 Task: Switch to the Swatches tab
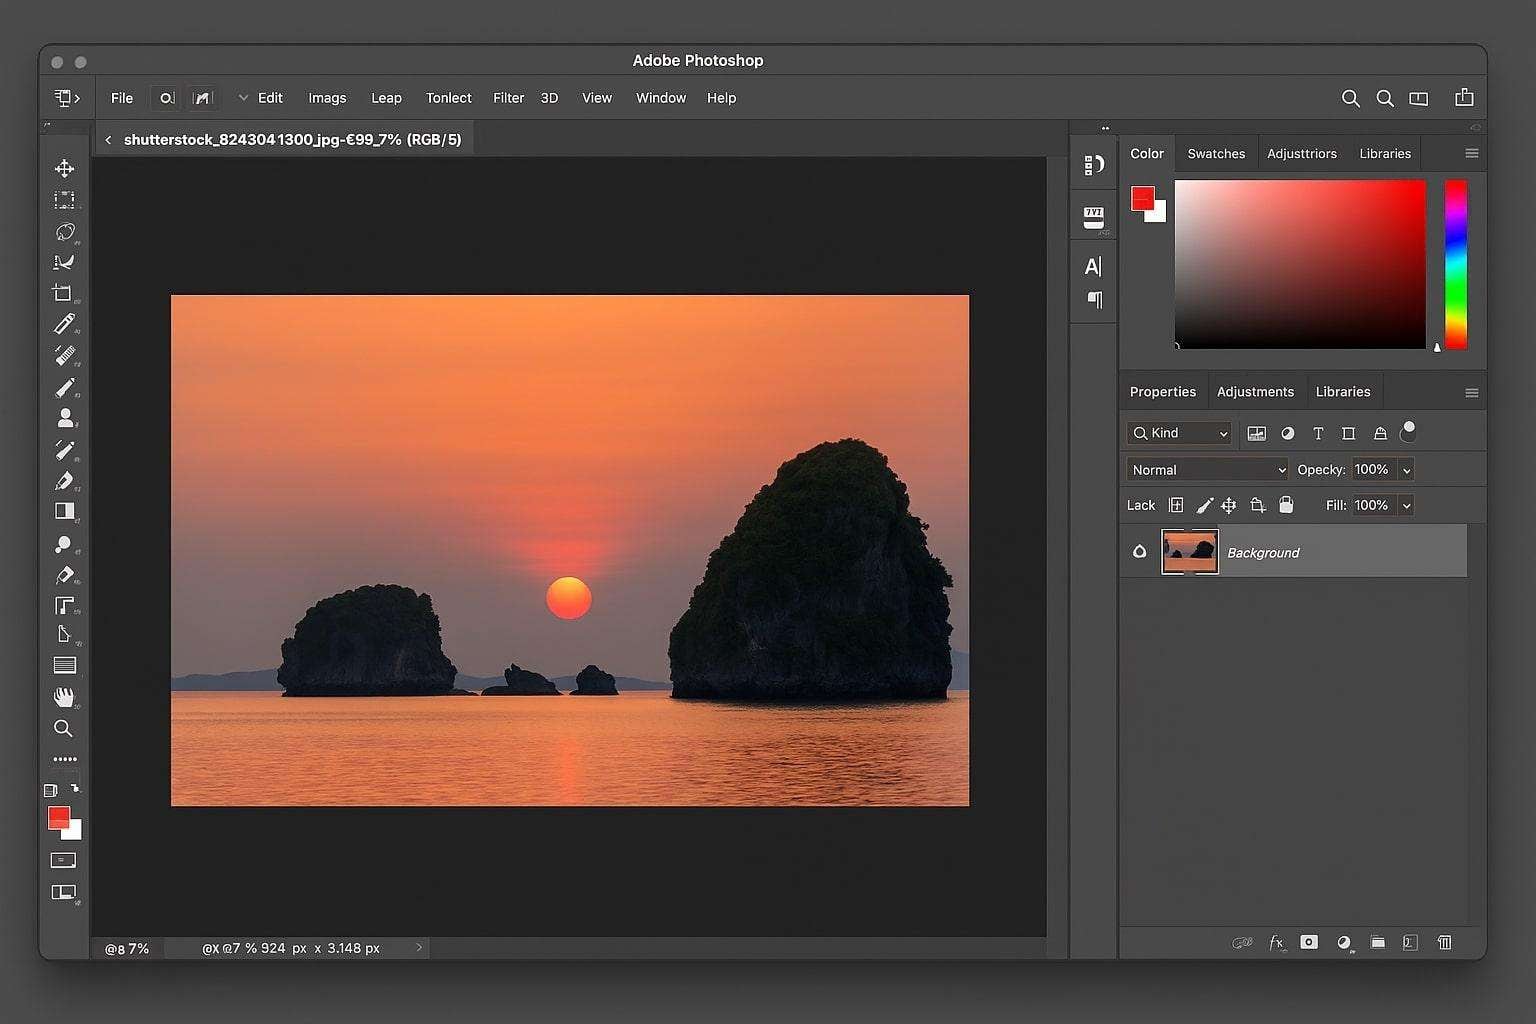pos(1216,153)
